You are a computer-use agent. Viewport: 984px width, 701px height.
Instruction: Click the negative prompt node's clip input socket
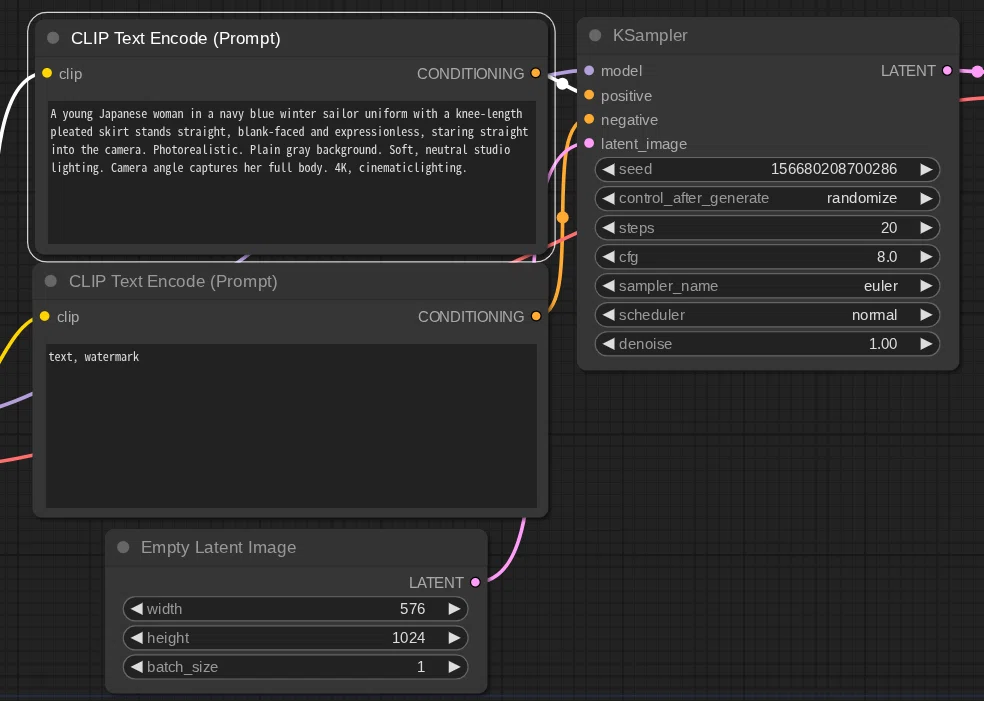click(x=45, y=316)
